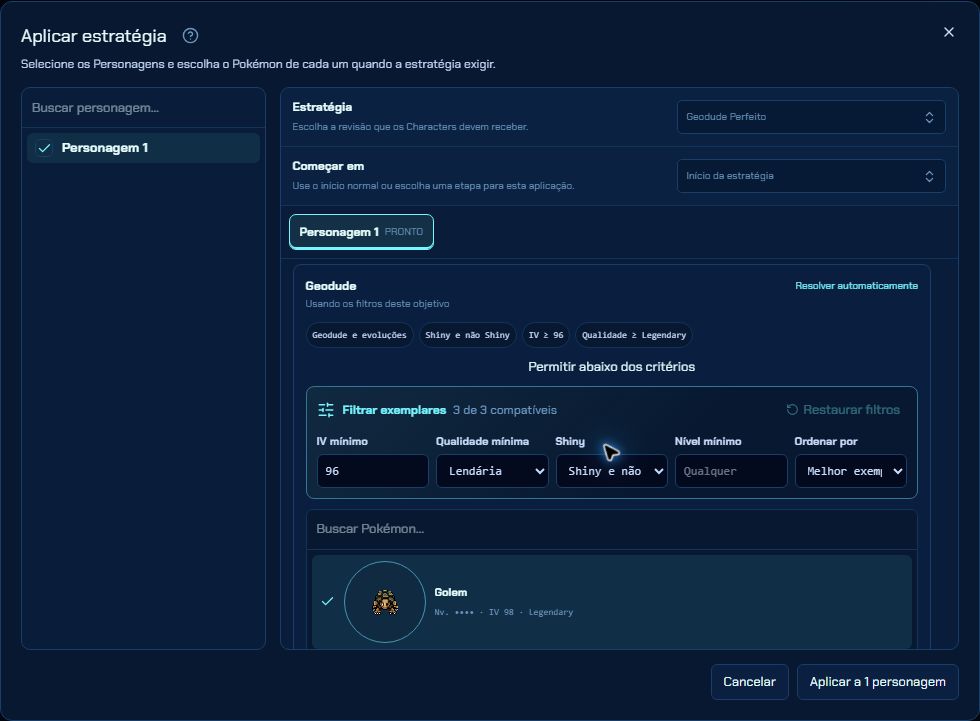Click the Golem sprite thumbnail
The image size is (980, 721).
point(385,602)
